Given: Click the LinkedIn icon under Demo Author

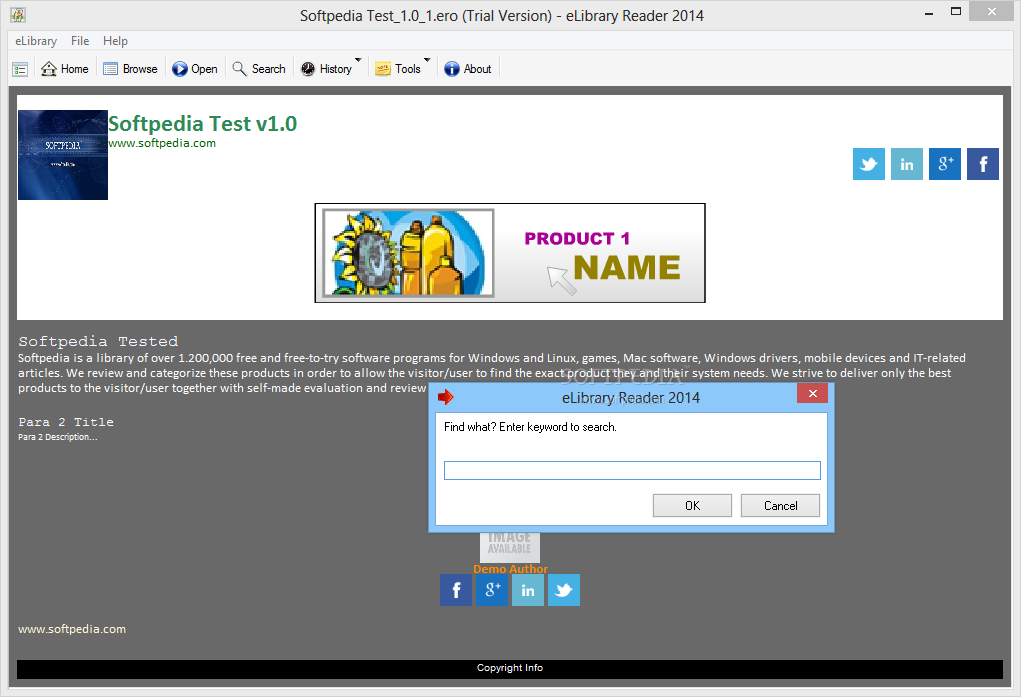Looking at the screenshot, I should coord(528,590).
